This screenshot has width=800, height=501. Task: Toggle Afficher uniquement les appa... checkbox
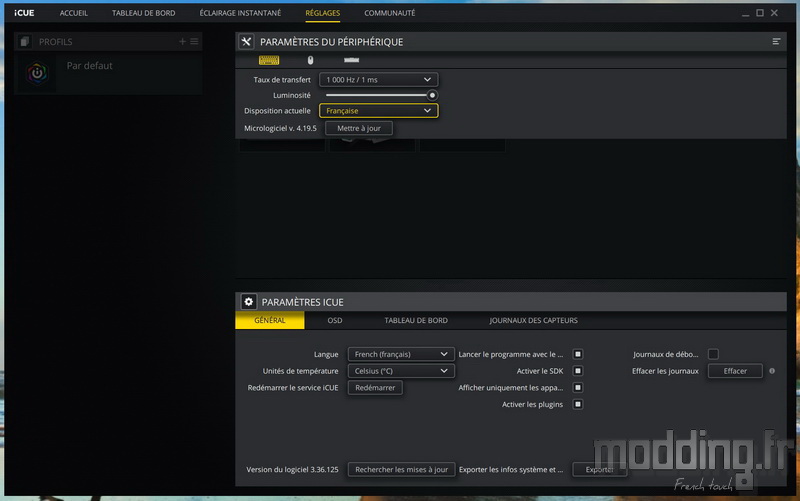point(578,388)
